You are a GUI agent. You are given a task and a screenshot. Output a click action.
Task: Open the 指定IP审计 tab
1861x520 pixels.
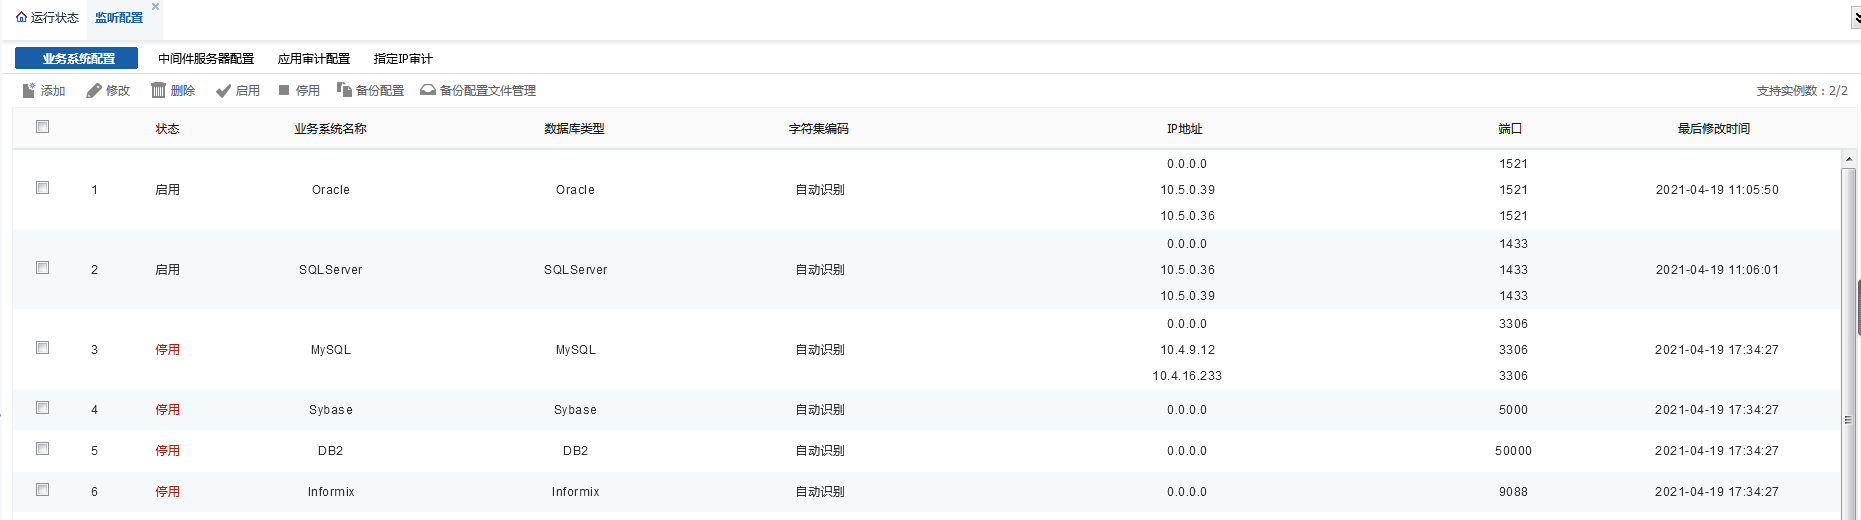tap(403, 59)
